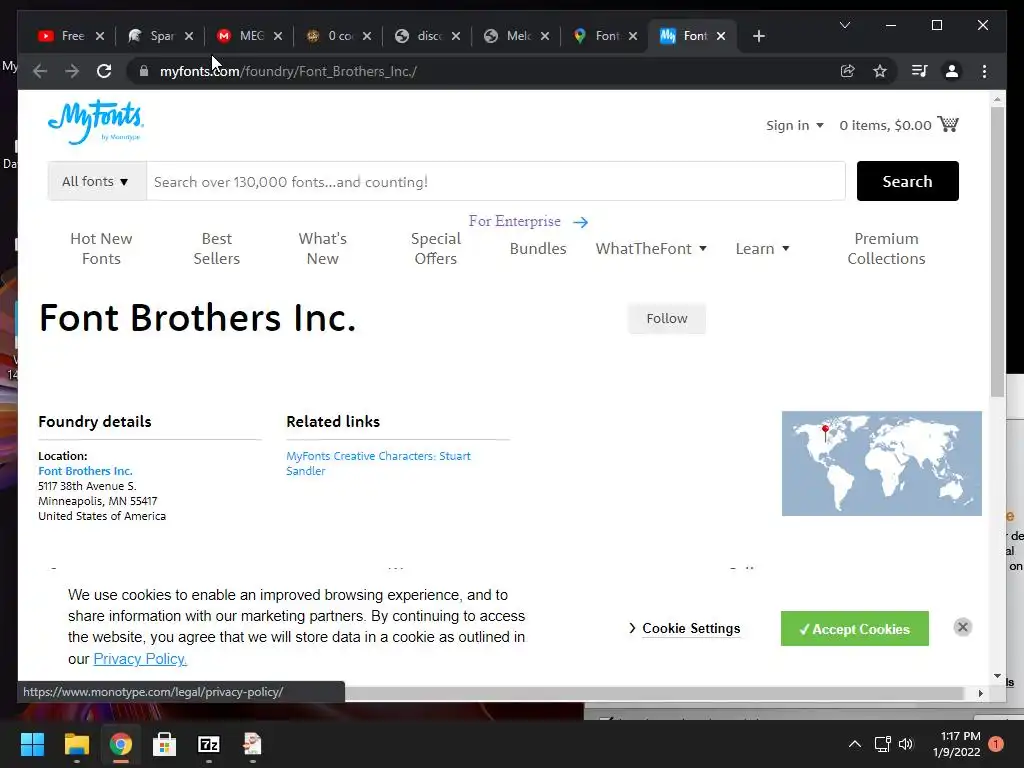Screen dimensions: 1024x768
Task: Click page scrollbar down arrow
Action: tap(997, 676)
